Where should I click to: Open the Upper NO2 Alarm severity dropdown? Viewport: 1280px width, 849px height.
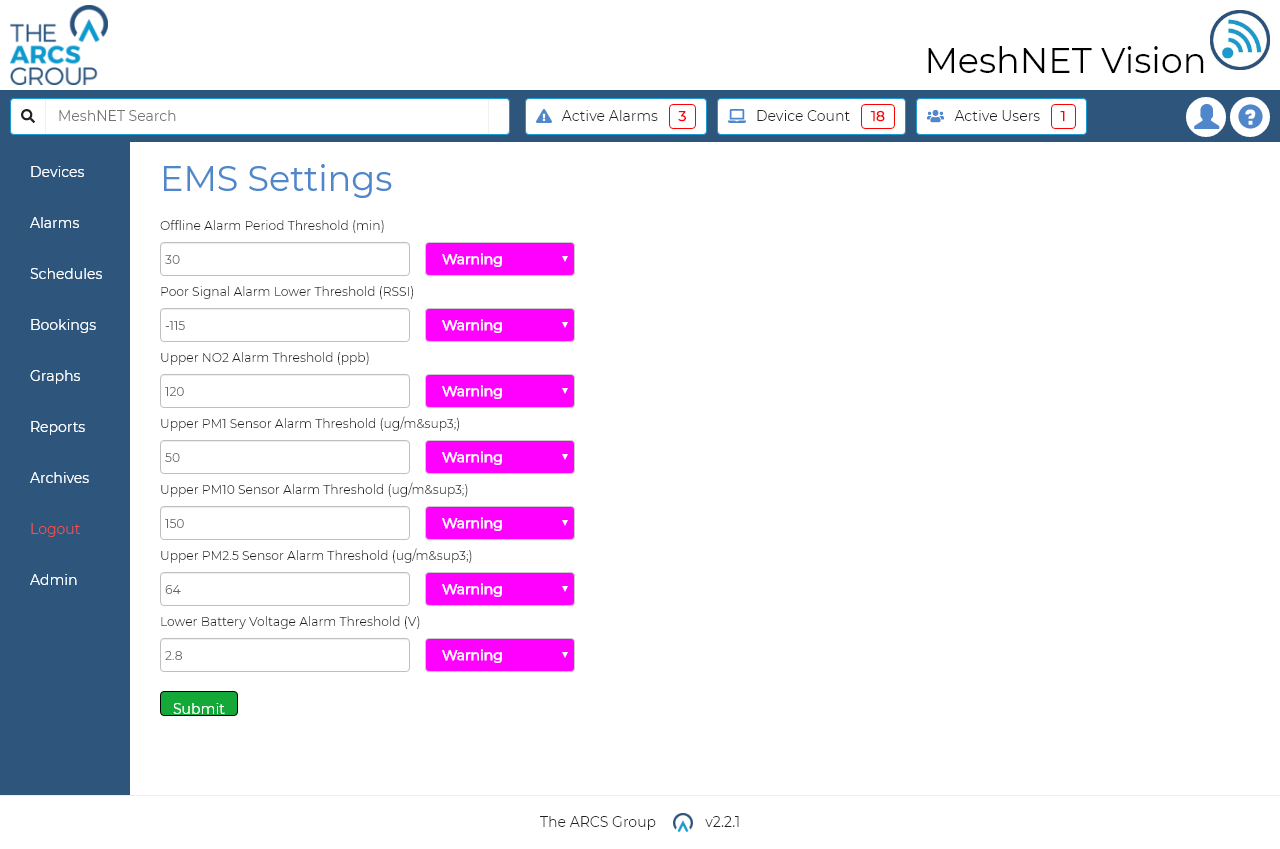(x=499, y=391)
